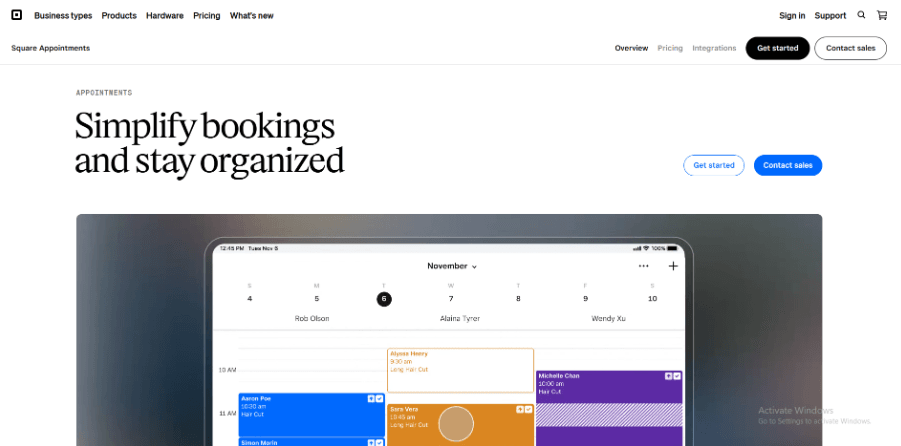Click blue Contact sales hero button
The width and height of the screenshot is (901, 446).
pyautogui.click(x=788, y=166)
